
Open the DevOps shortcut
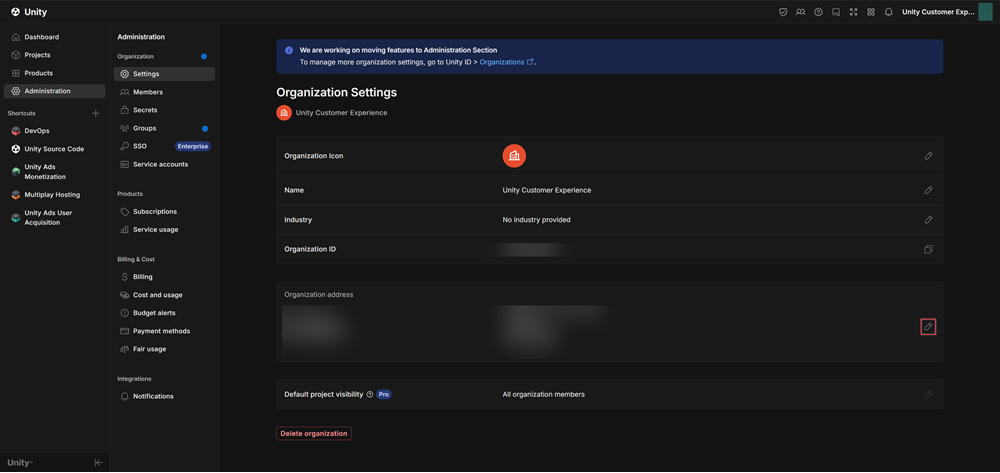point(54,131)
